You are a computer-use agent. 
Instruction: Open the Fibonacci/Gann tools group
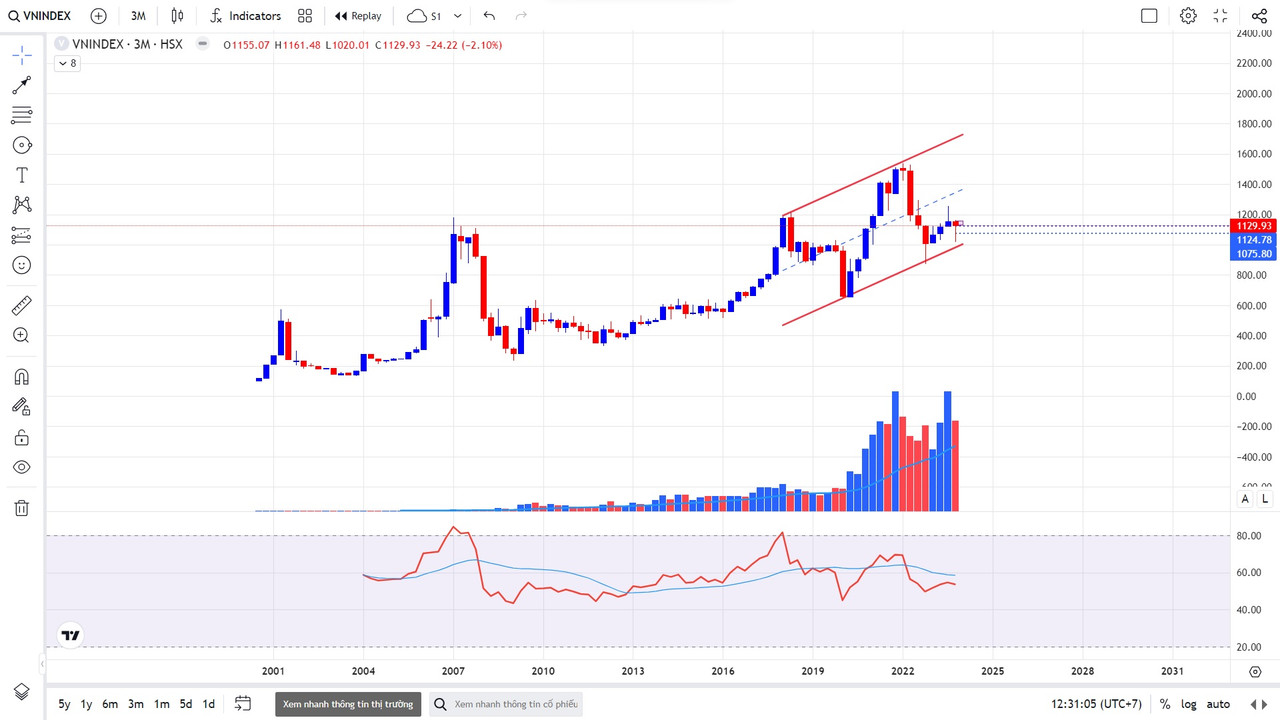22,115
